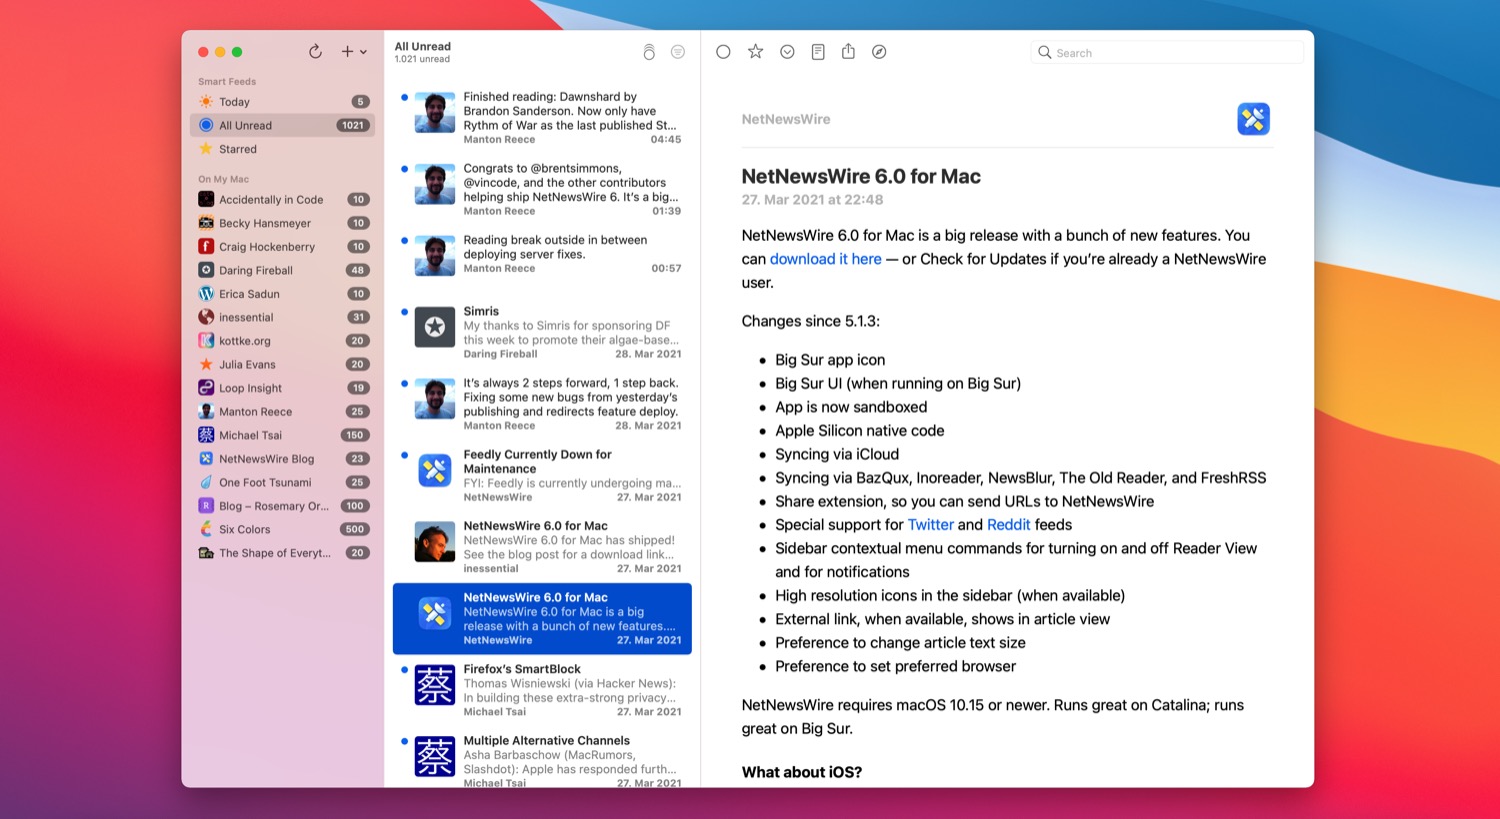This screenshot has height=819, width=1500.
Task: Open the Twitter link in the article
Action: 930,525
